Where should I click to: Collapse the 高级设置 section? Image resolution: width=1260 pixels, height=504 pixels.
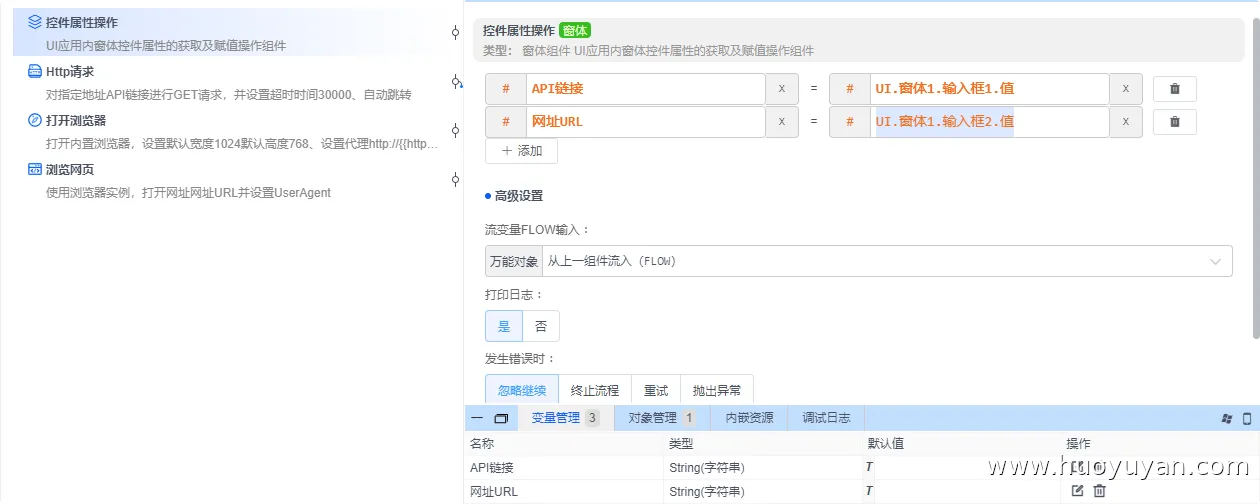[514, 196]
